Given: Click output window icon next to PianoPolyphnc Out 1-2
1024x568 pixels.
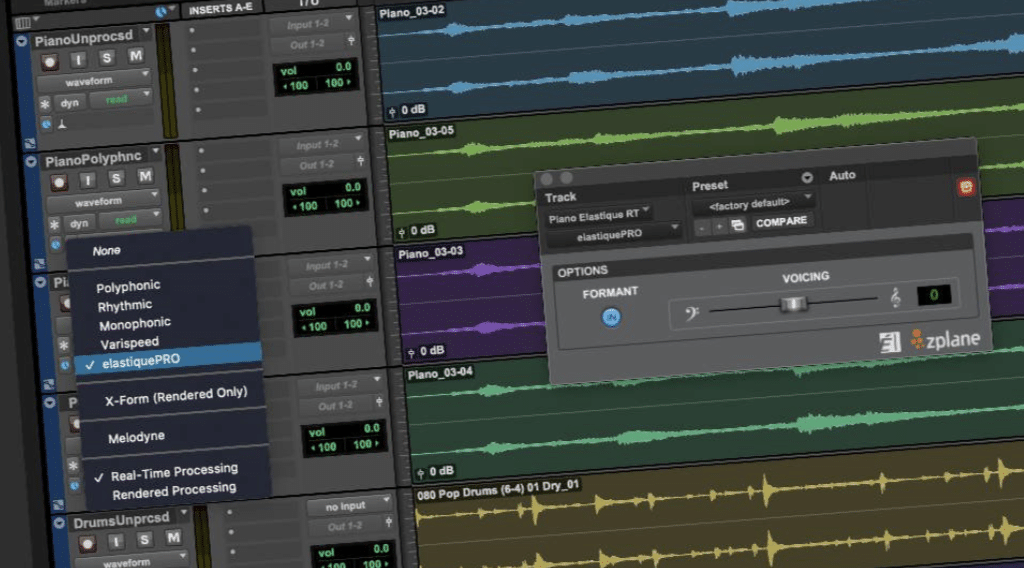Looking at the screenshot, I should coord(360,161).
